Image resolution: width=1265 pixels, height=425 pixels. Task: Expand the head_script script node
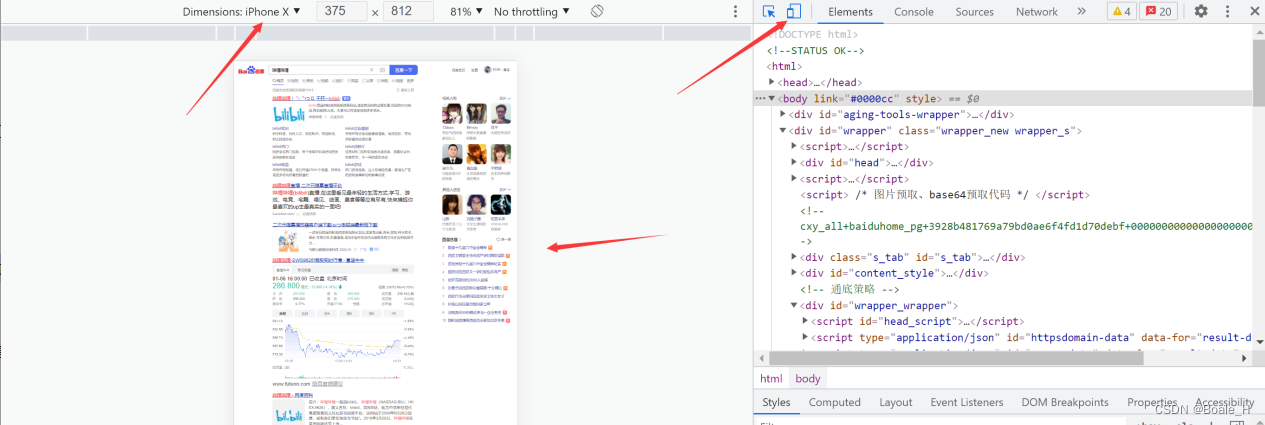tap(805, 321)
